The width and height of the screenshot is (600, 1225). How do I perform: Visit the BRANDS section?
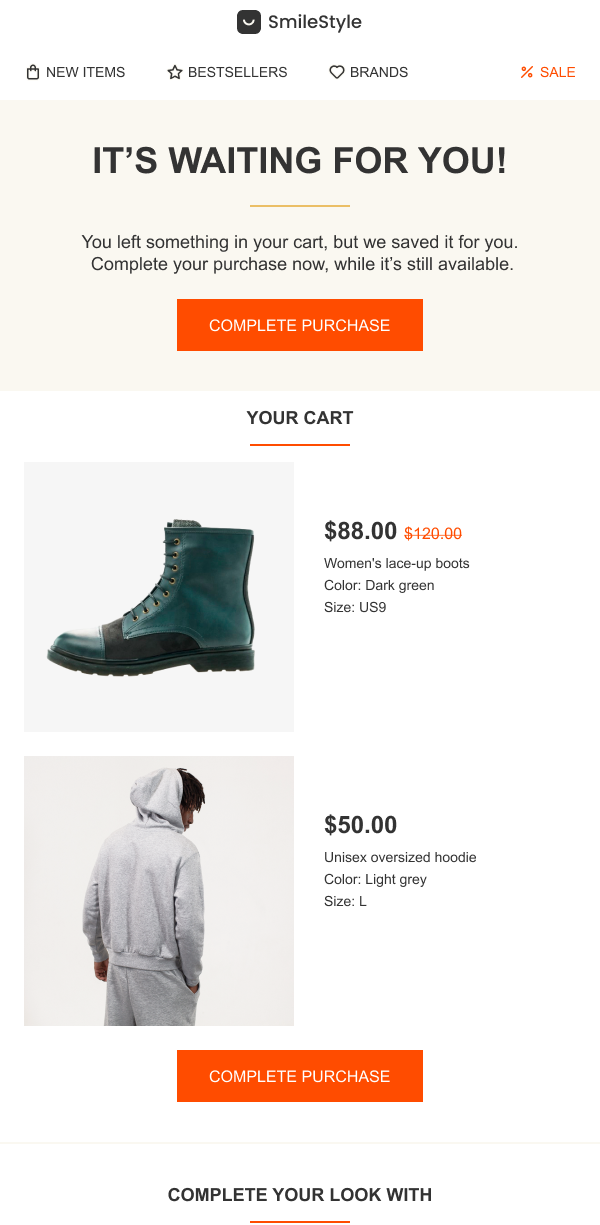click(x=380, y=71)
